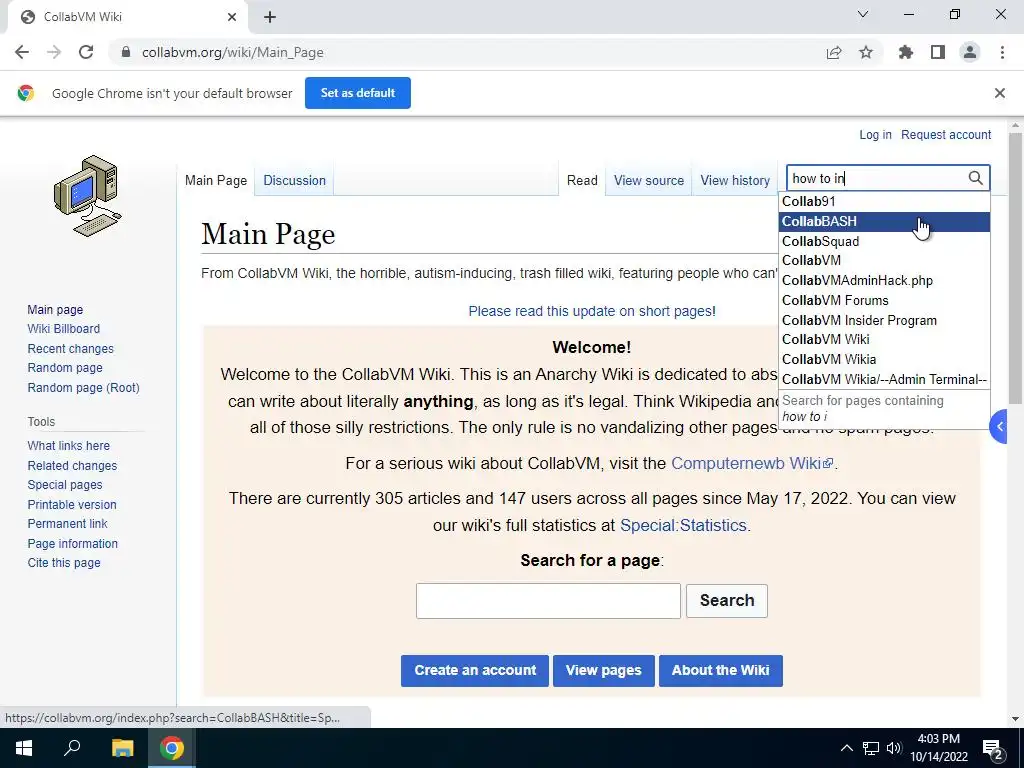View site info via lock icon

(x=126, y=52)
